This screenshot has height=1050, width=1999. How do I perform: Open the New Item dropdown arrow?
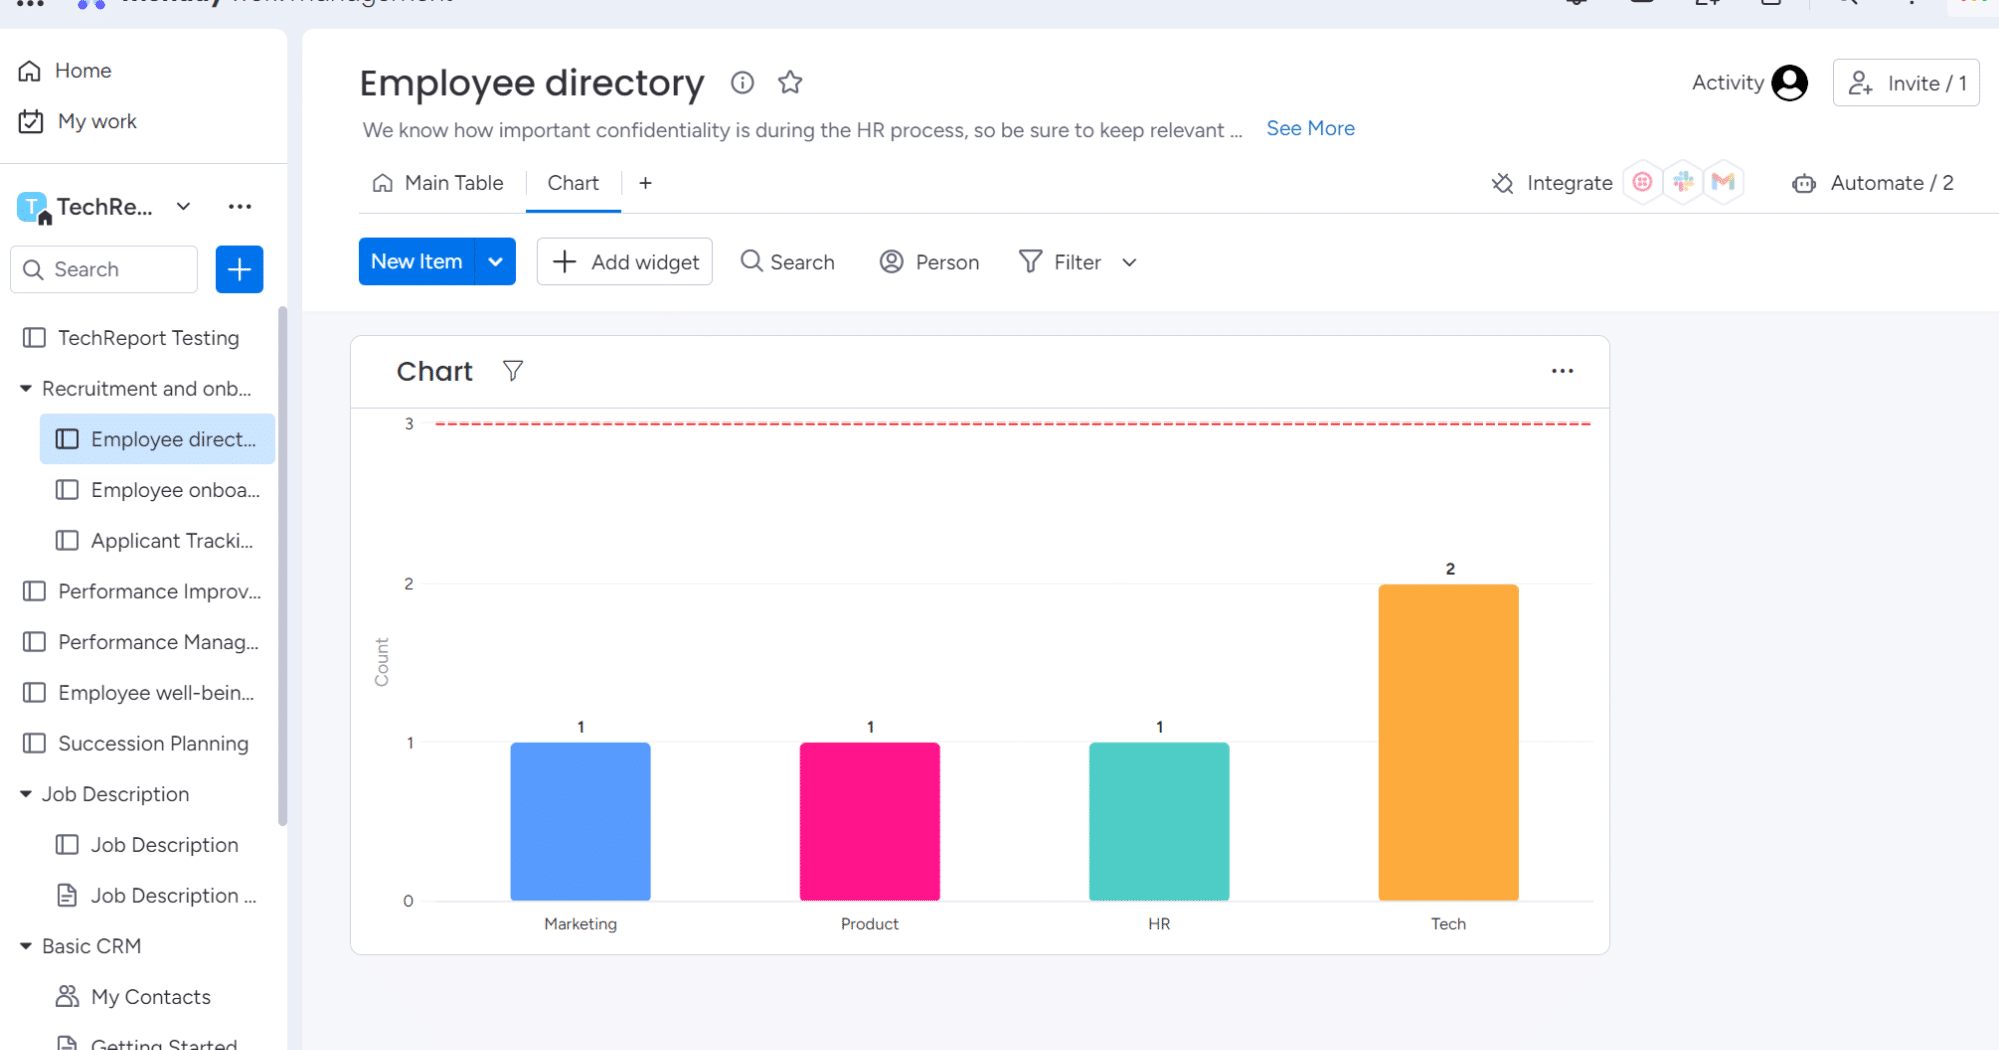(495, 262)
